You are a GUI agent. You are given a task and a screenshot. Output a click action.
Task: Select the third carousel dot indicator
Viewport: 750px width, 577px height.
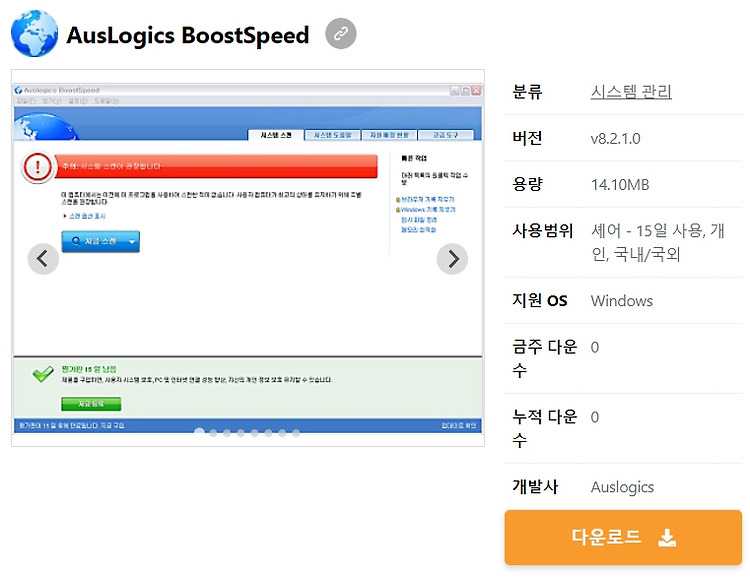coord(227,433)
